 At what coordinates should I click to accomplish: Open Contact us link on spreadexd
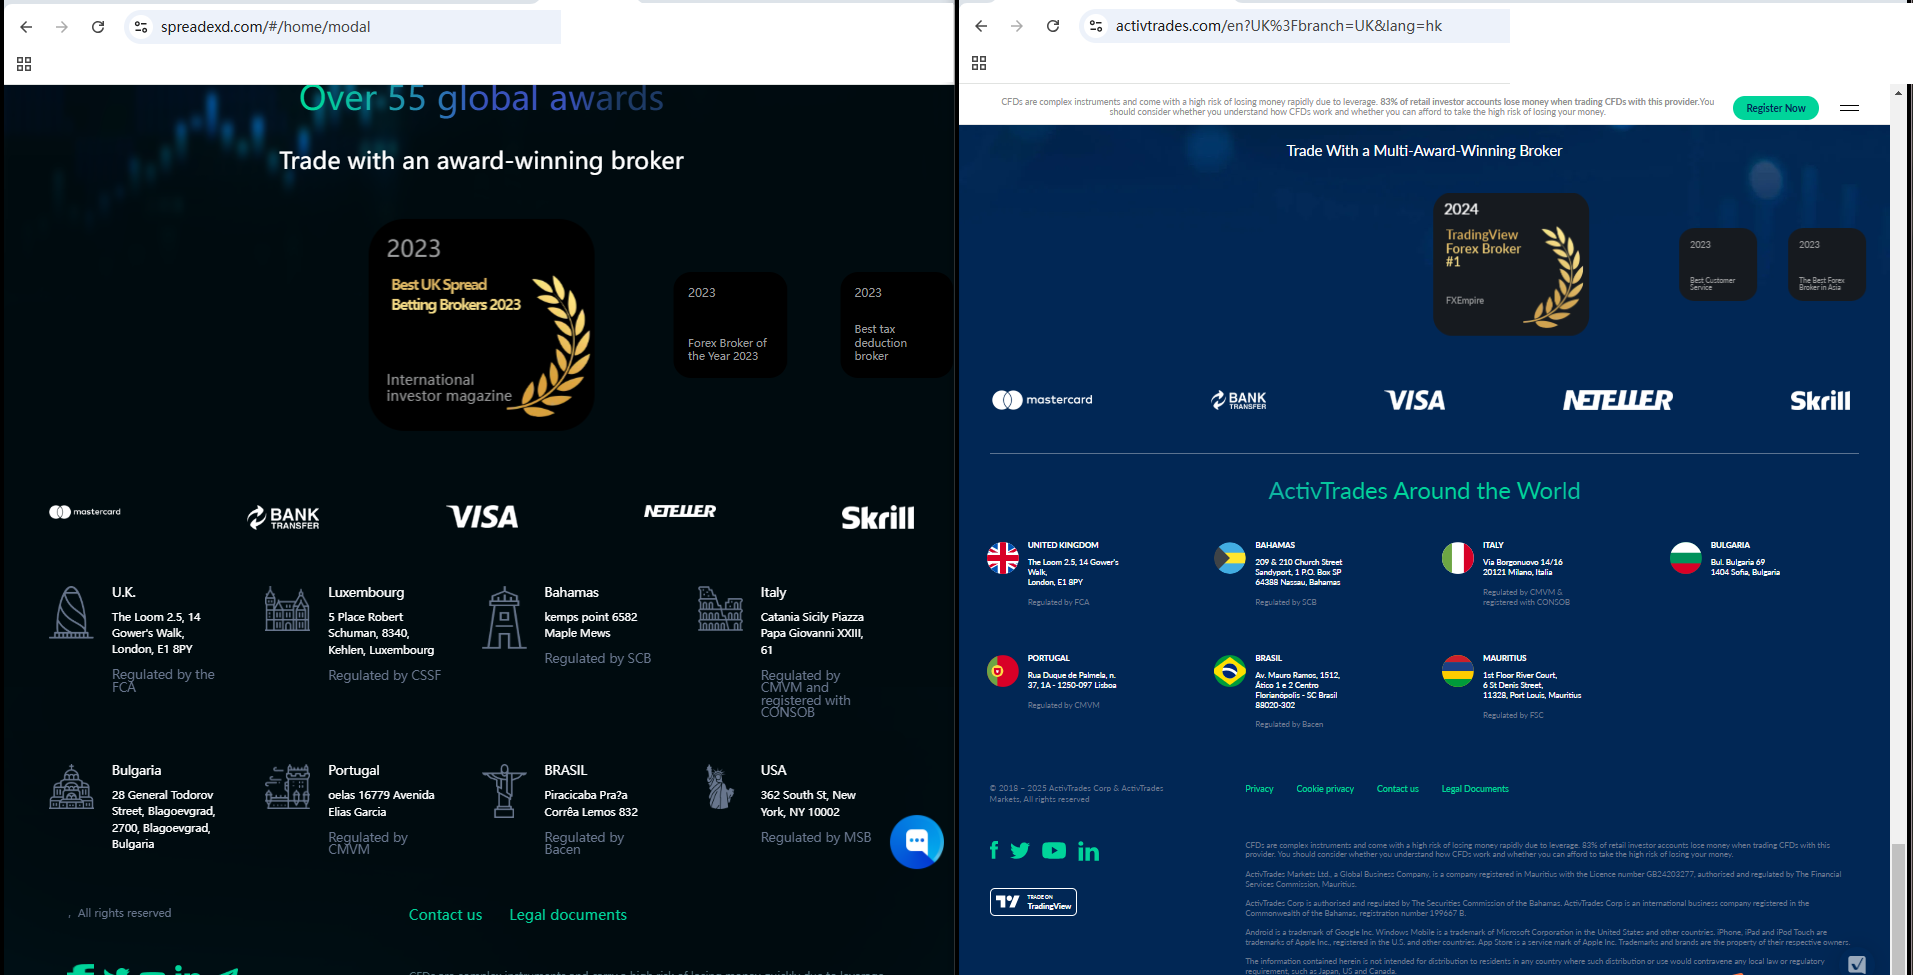click(x=445, y=915)
